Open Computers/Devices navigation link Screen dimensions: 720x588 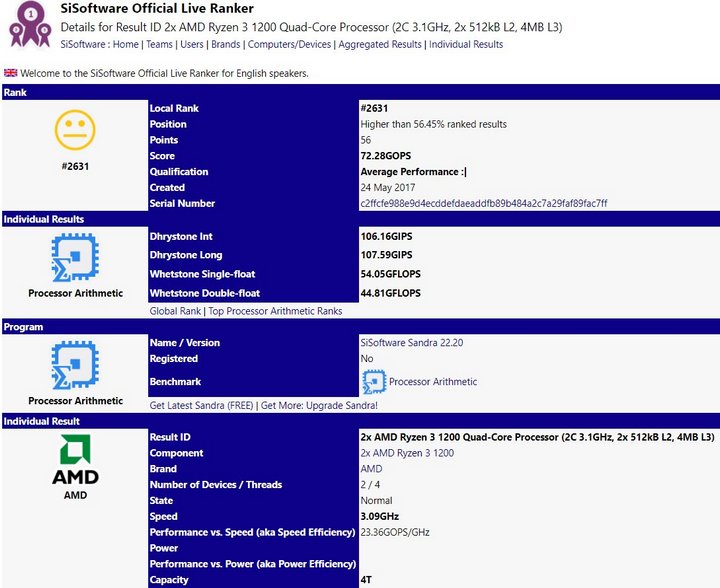(x=289, y=45)
